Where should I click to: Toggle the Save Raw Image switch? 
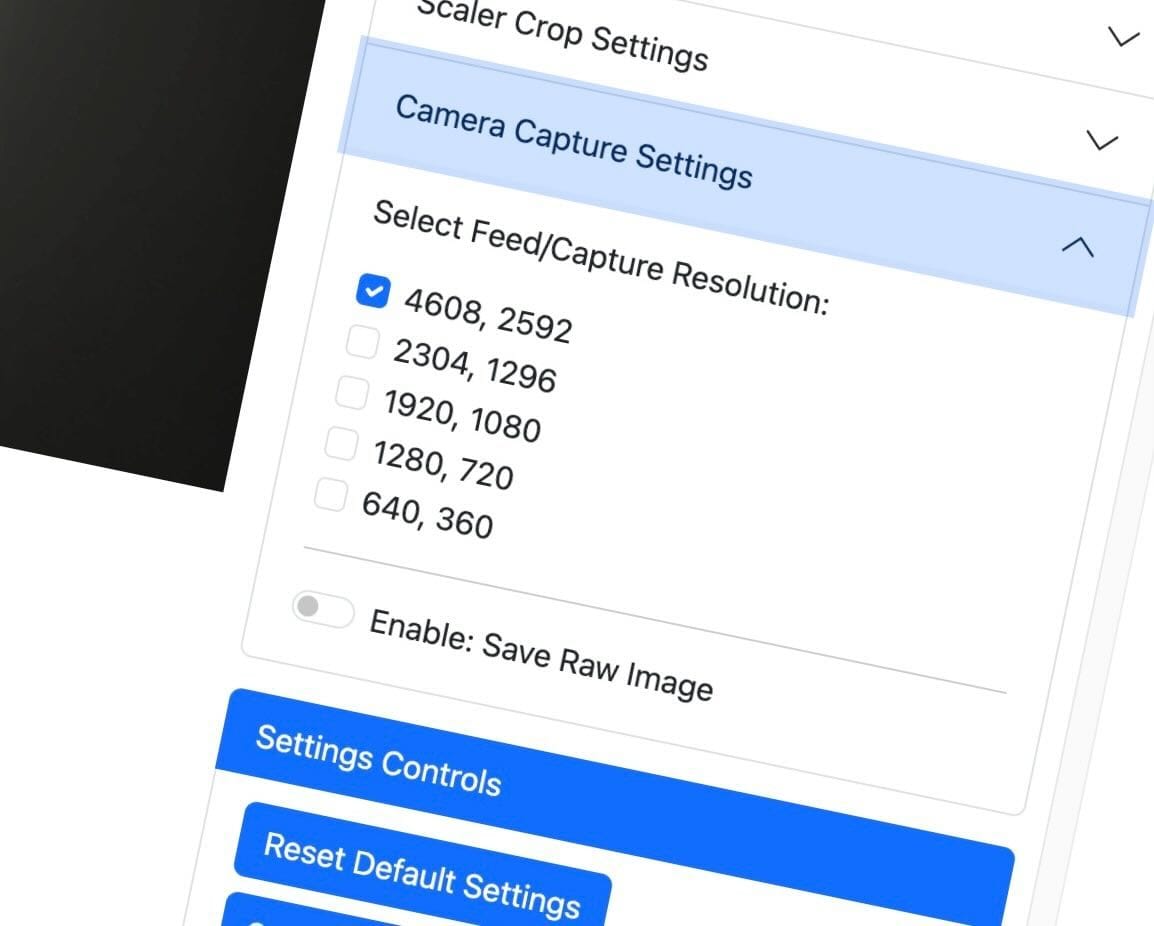click(322, 608)
